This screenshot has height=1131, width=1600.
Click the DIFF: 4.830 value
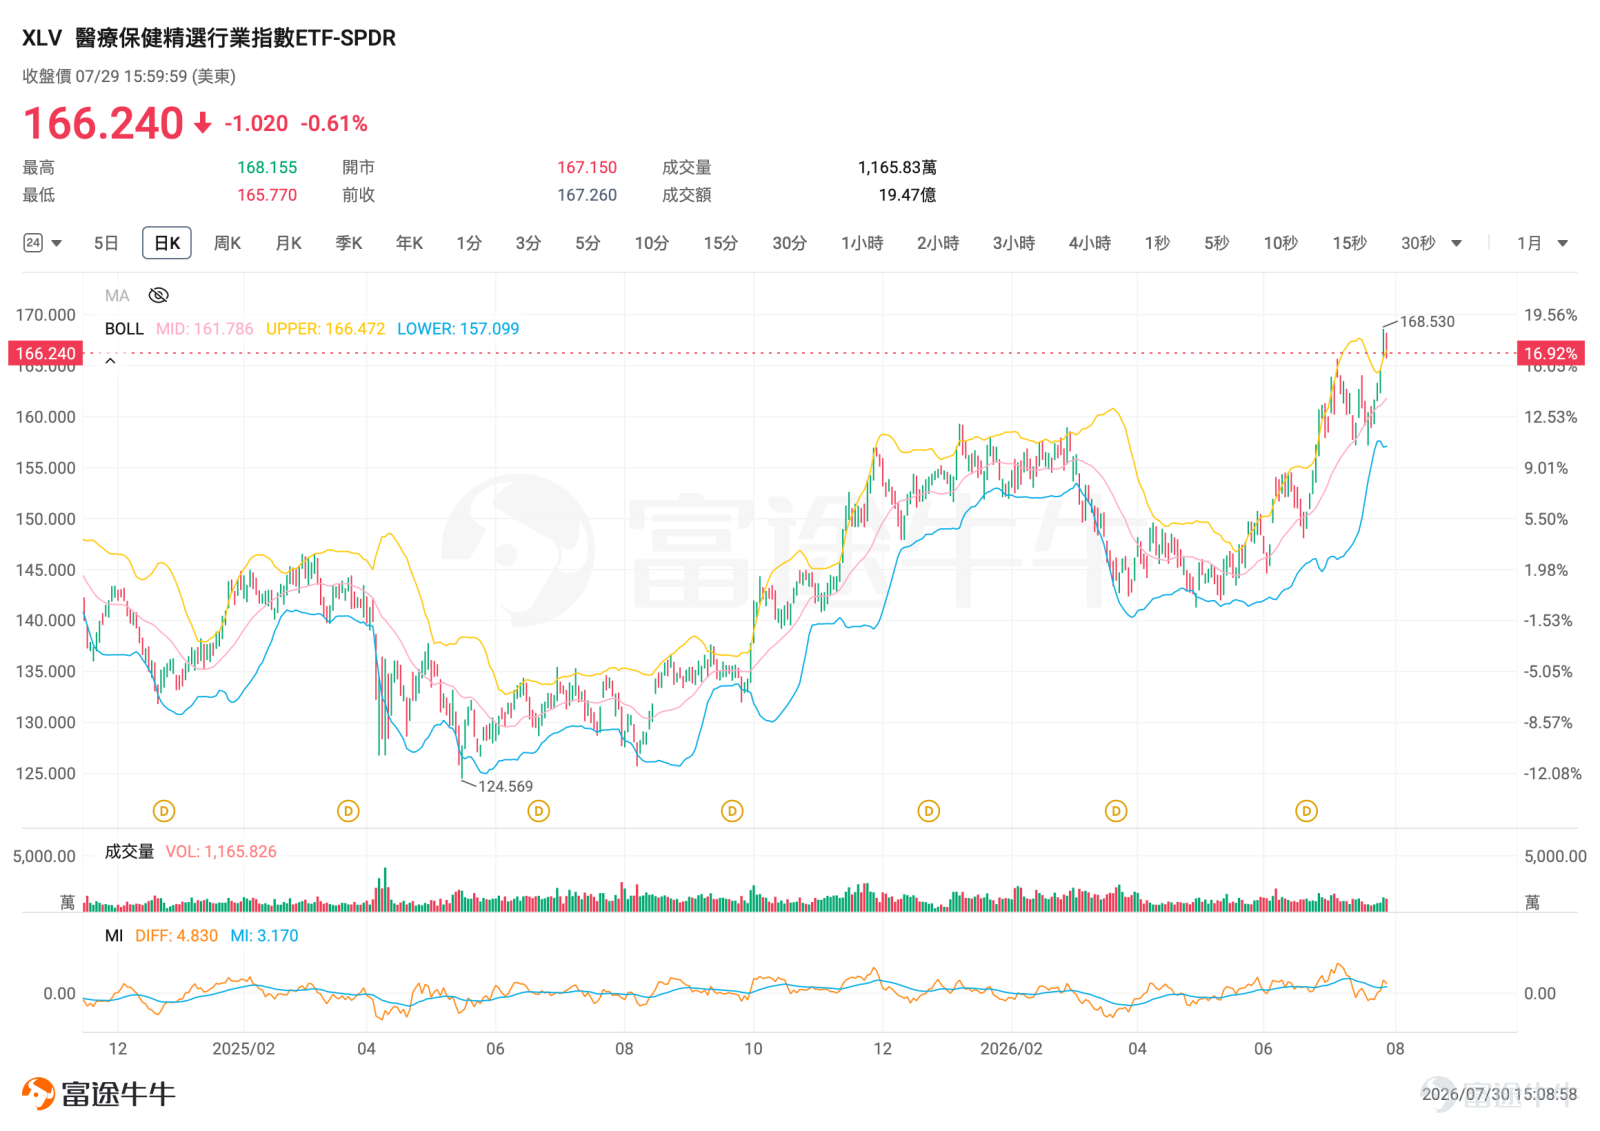[176, 936]
